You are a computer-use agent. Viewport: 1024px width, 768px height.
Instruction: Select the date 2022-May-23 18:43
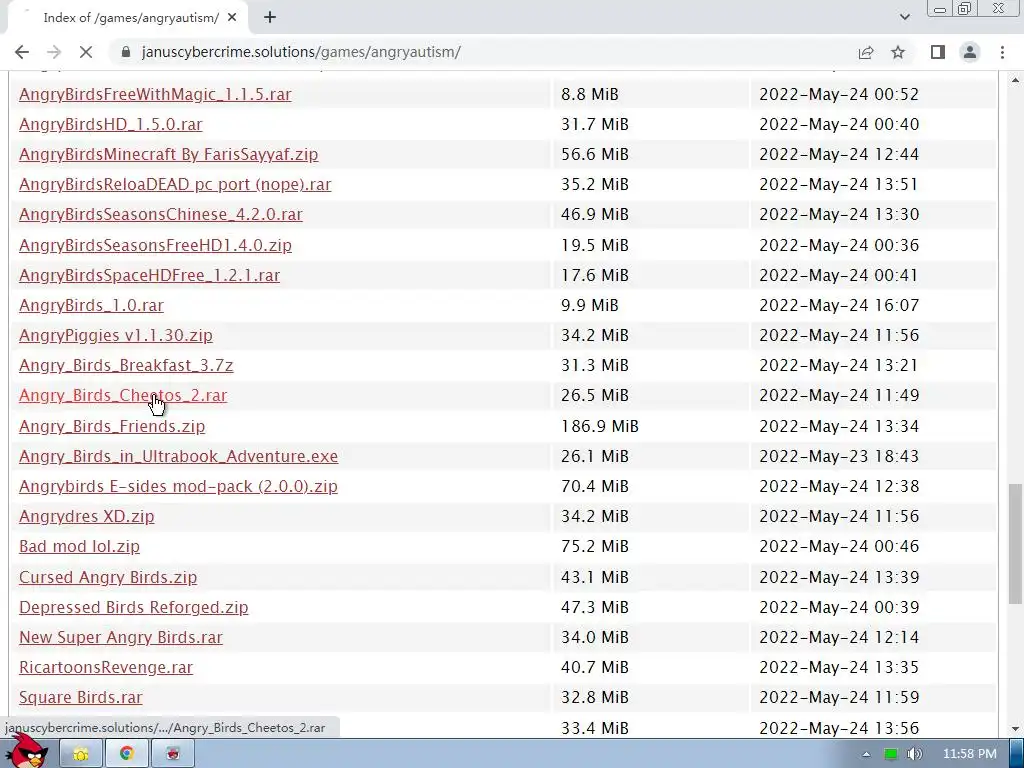[839, 456]
